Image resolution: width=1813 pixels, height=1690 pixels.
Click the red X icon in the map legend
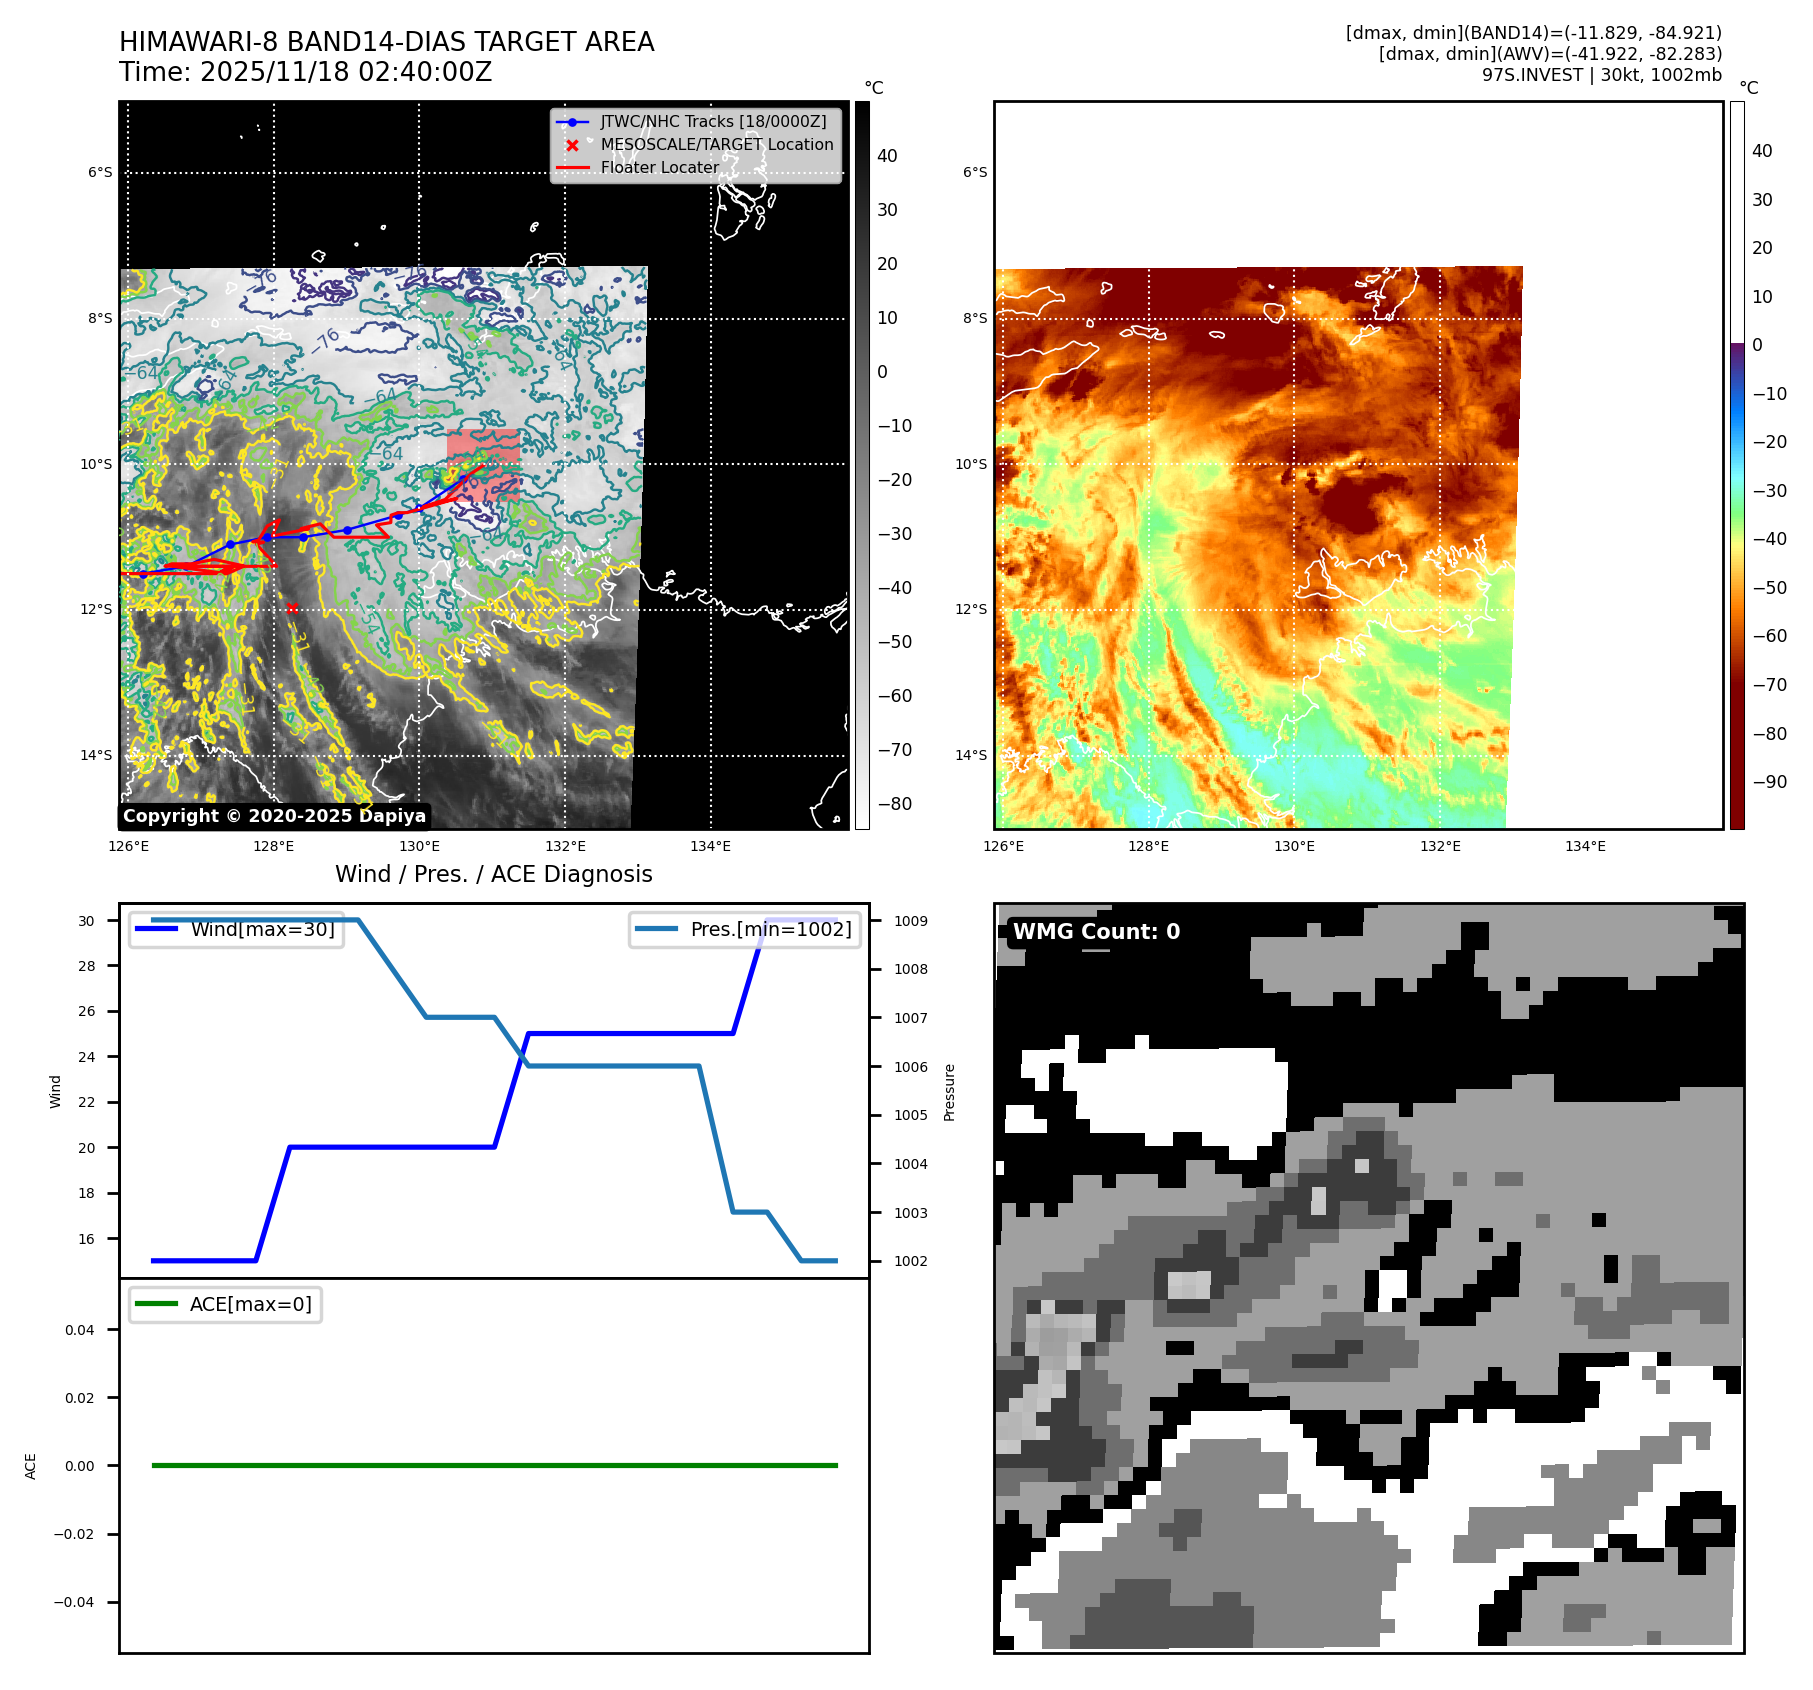point(572,145)
